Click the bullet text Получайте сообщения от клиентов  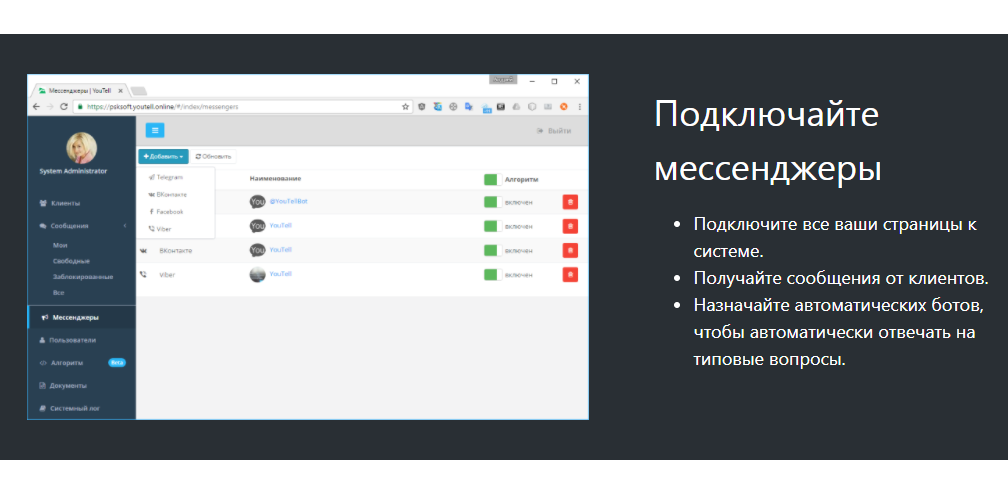[841, 278]
